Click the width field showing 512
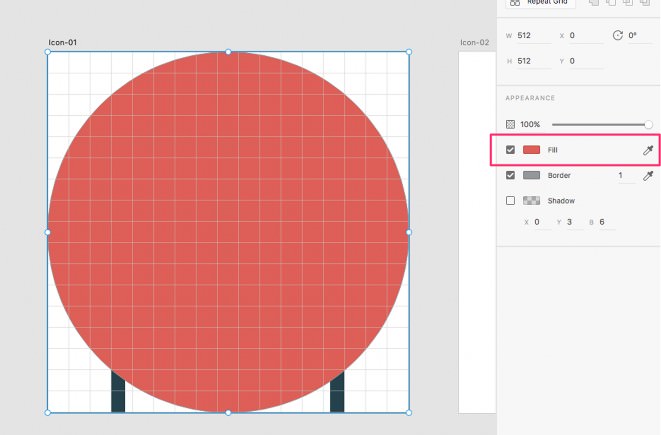Viewport: 661px width, 435px height. click(x=534, y=36)
